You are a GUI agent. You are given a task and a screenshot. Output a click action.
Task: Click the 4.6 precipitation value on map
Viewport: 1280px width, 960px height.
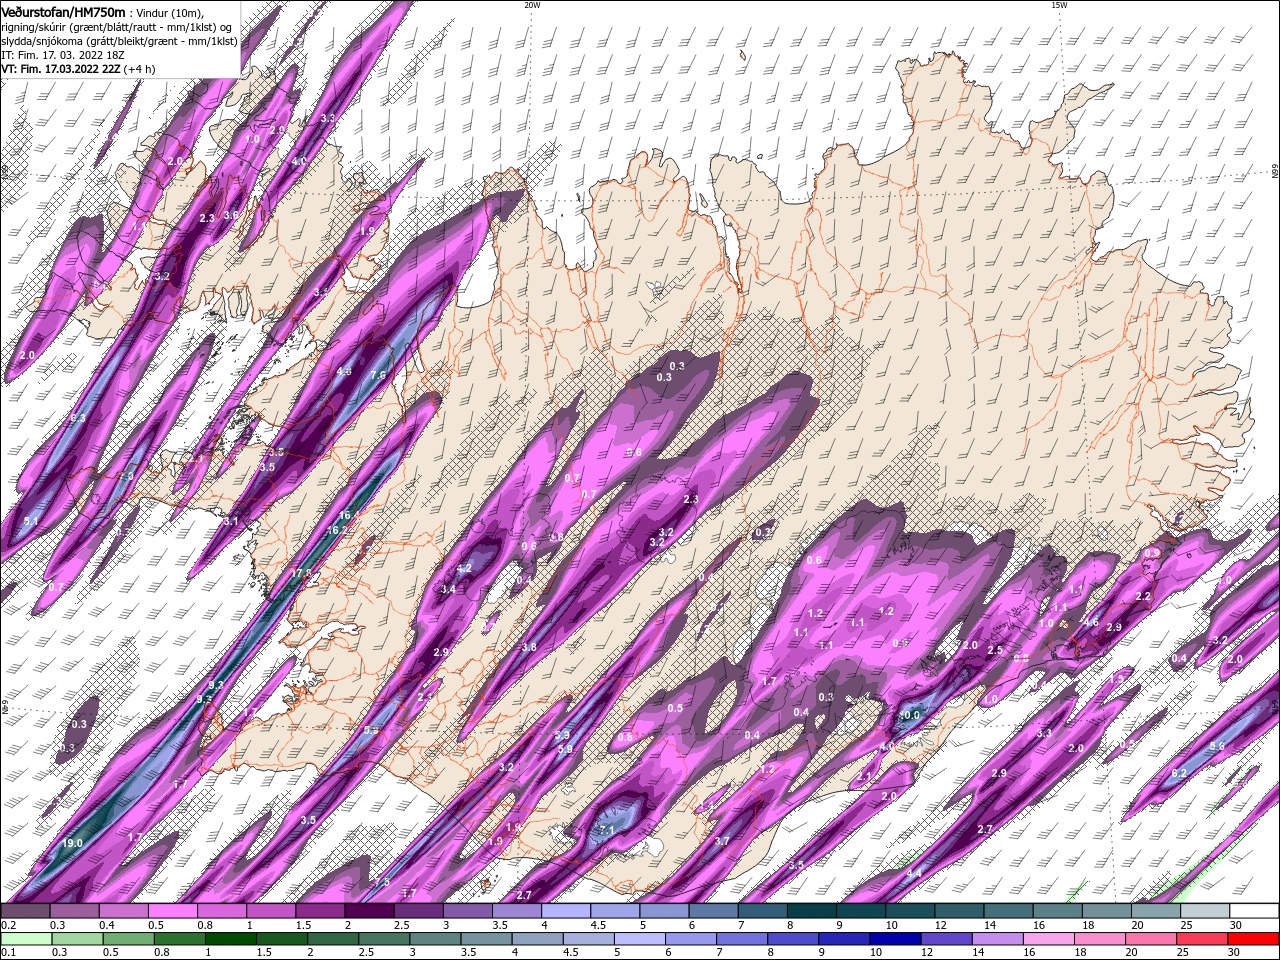[x=1091, y=623]
